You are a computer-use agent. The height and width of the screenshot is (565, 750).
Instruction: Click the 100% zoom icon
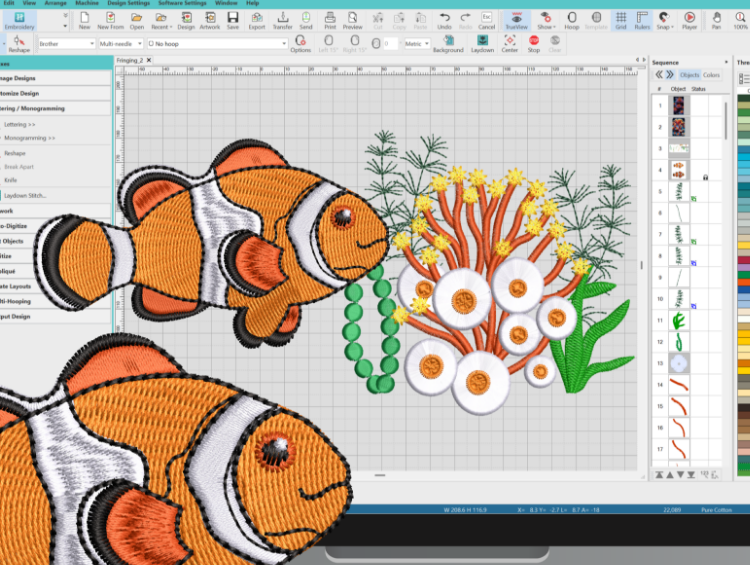740,21
